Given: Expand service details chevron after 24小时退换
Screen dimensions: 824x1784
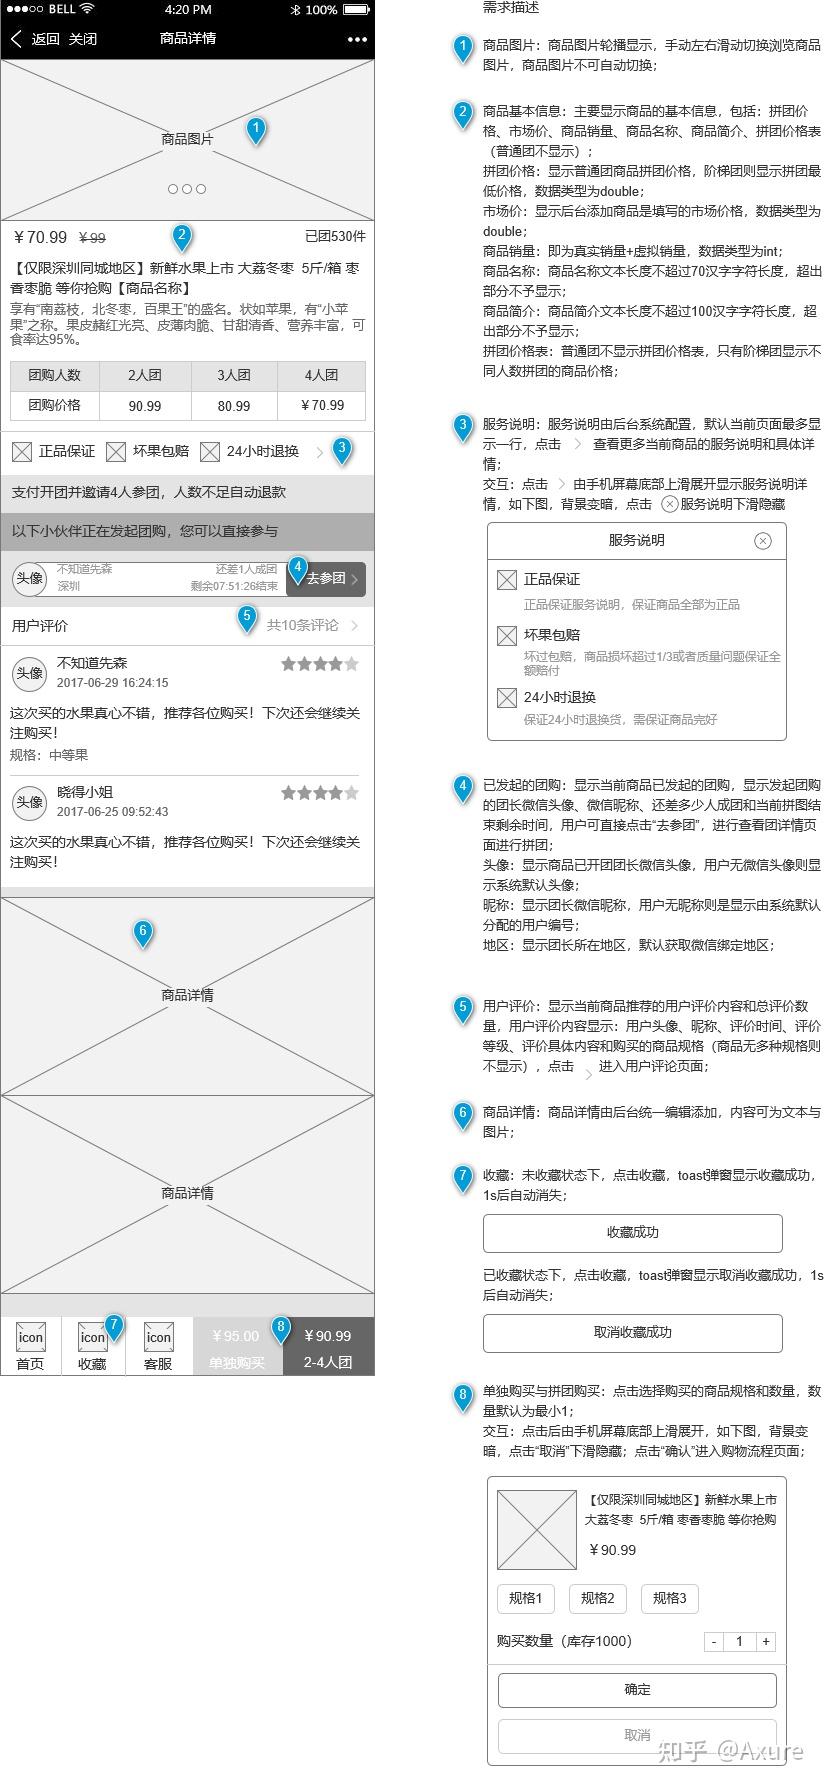Looking at the screenshot, I should tap(320, 453).
